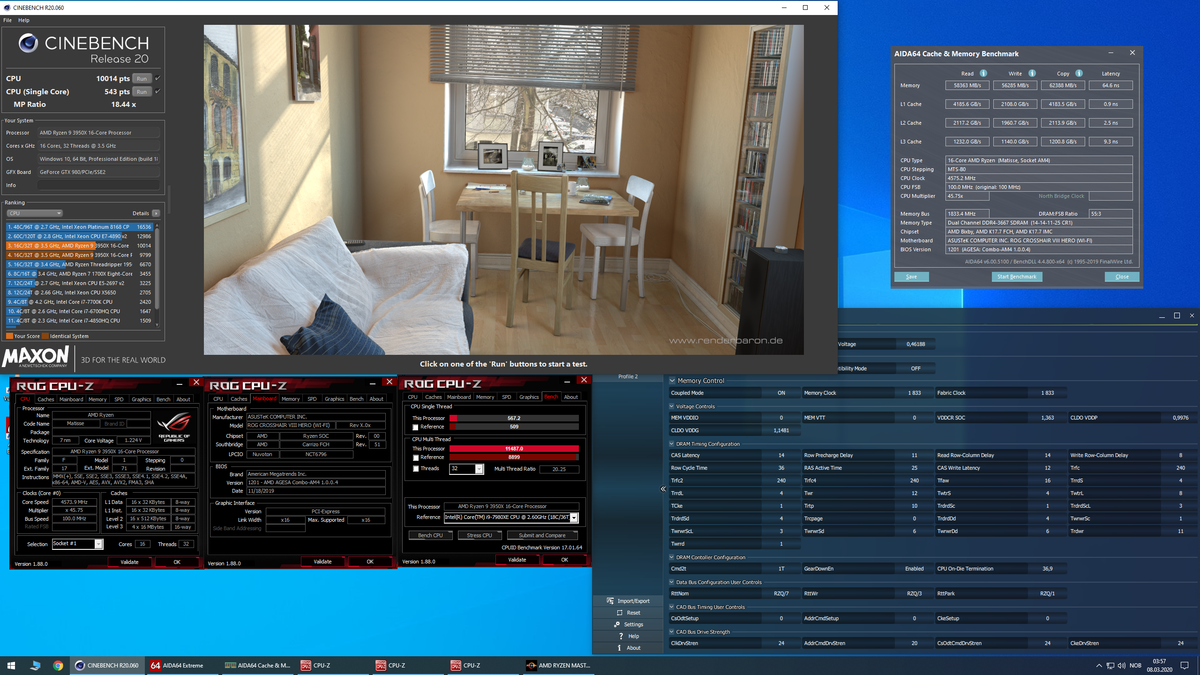The width and height of the screenshot is (1200, 675).
Task: Collapse Ryzen Master sidebar with double-arrow
Action: [x=662, y=489]
